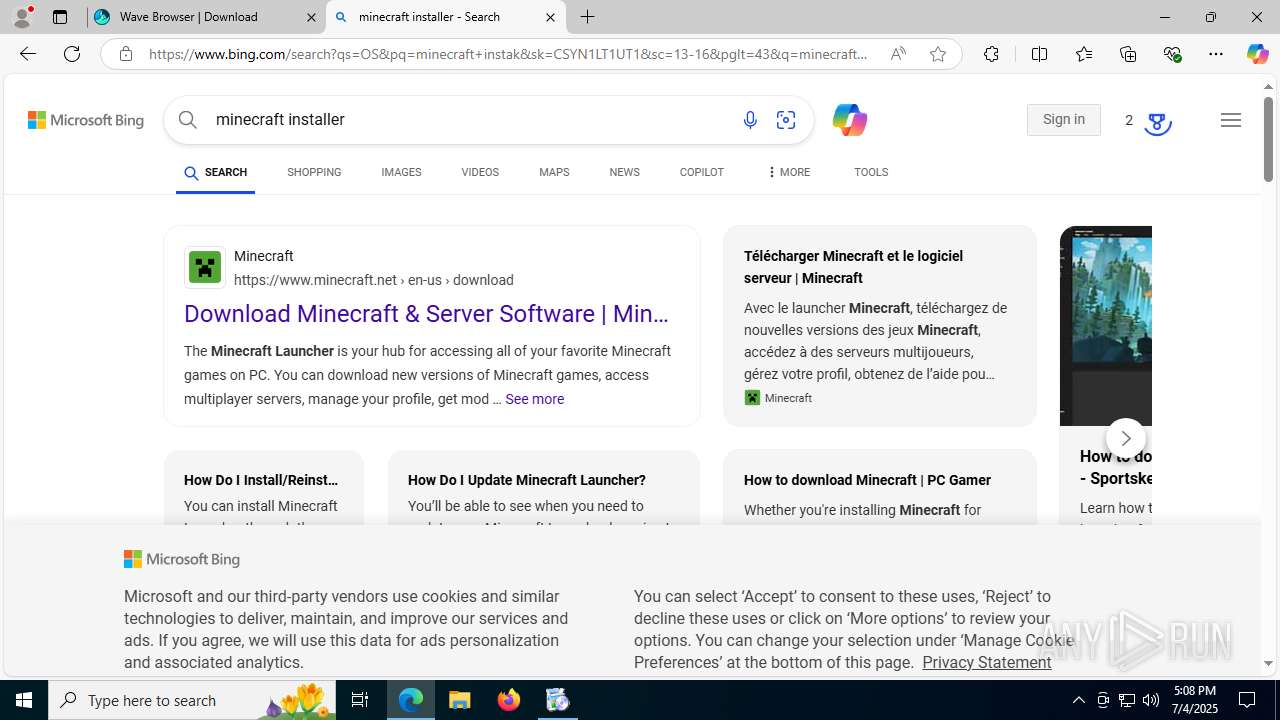This screenshot has width=1280, height=720.
Task: Open visual search camera icon
Action: point(786,120)
